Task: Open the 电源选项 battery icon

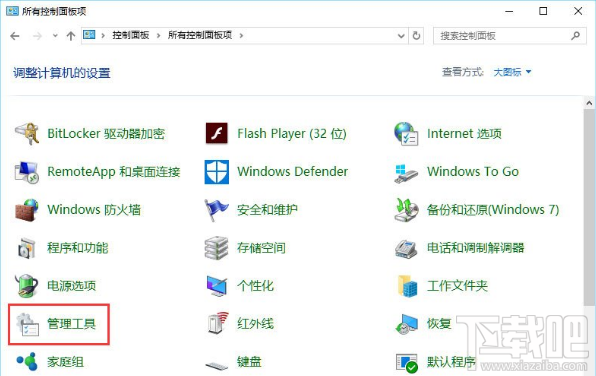Action: coord(26,286)
